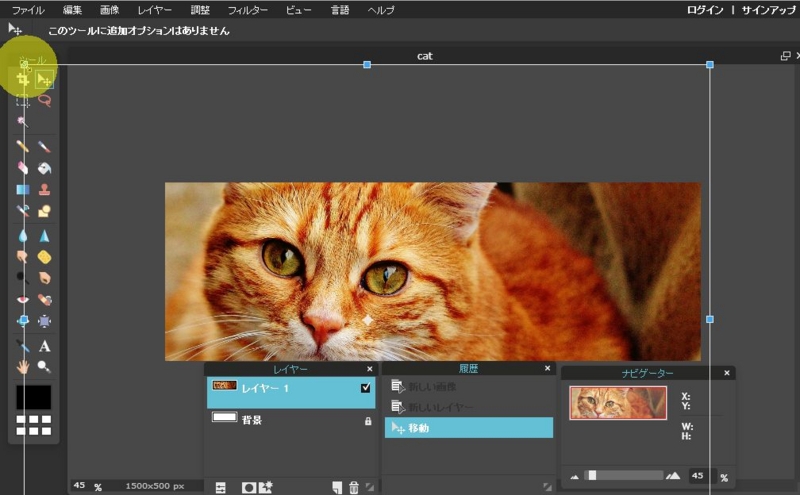Unlock the 背景 layer lock icon
800x495 pixels.
[x=368, y=421]
